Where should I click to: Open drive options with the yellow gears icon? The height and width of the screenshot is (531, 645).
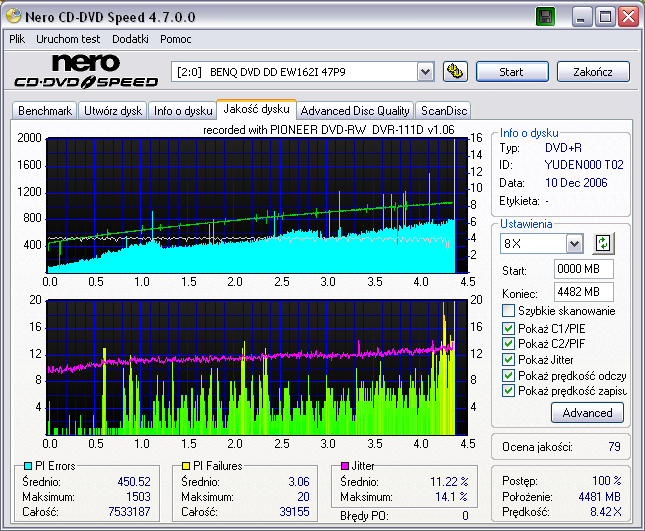coord(455,72)
